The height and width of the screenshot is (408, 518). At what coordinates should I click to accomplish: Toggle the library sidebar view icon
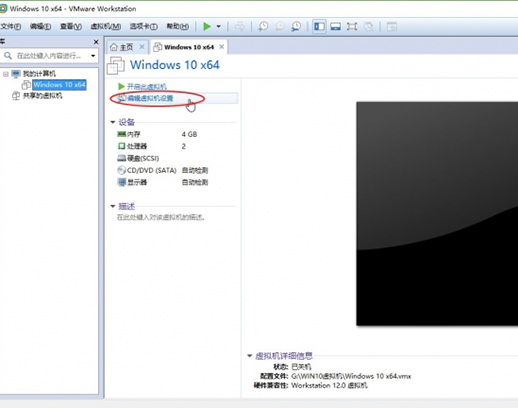coord(319,26)
